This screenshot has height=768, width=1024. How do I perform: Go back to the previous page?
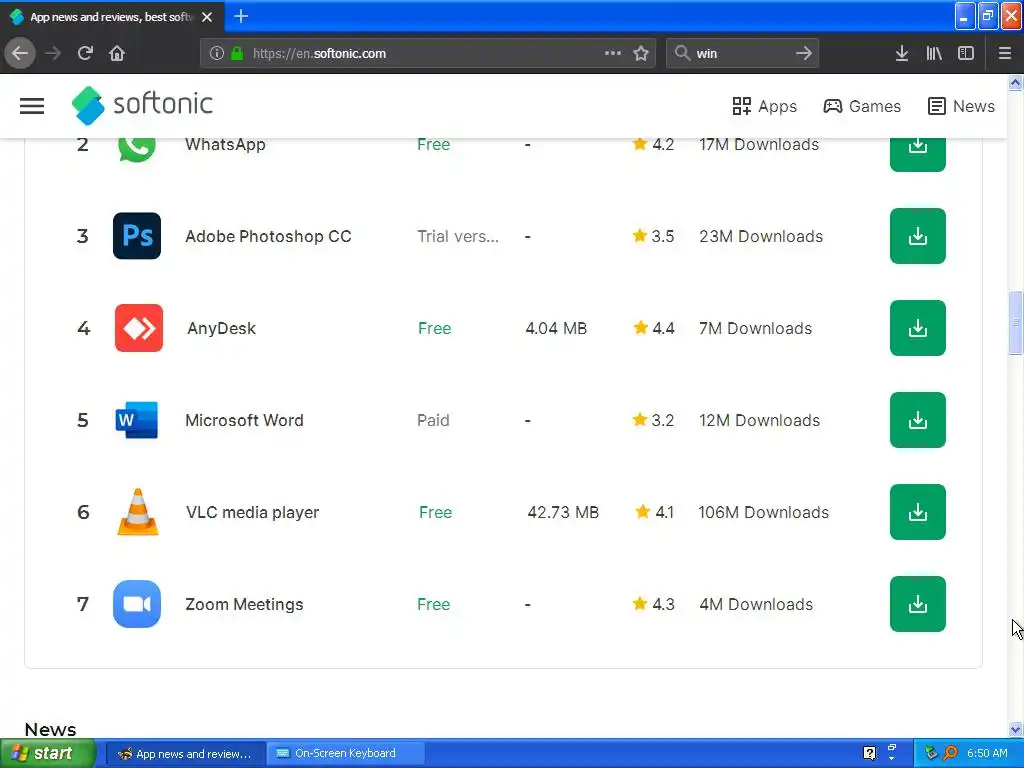tap(20, 53)
